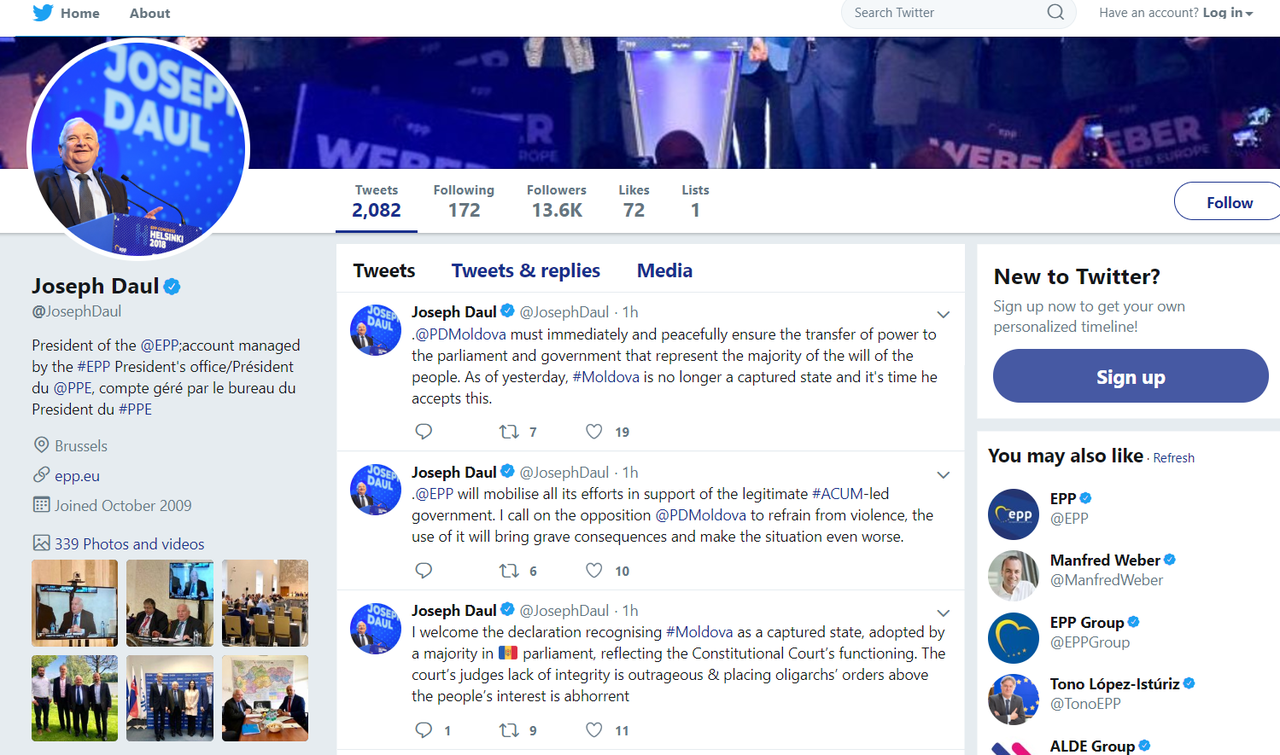The width and height of the screenshot is (1280, 755).
Task: Open the epp.eu website link
Action: coord(77,476)
